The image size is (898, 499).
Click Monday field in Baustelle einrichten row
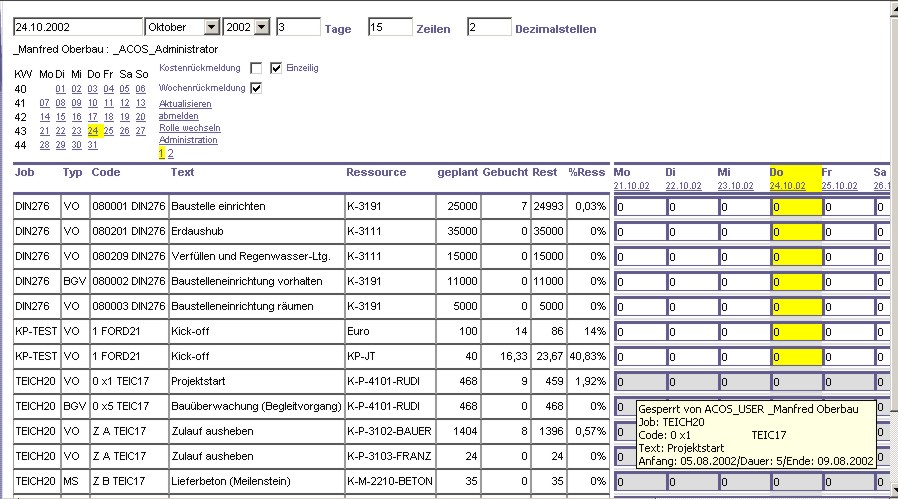pyautogui.click(x=640, y=207)
